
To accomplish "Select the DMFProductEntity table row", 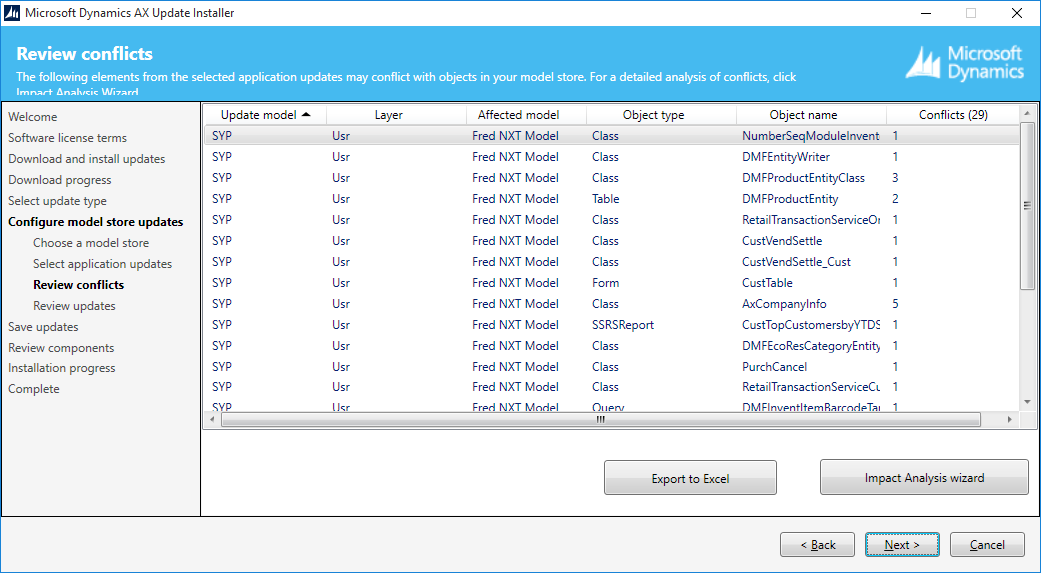I will (x=611, y=199).
